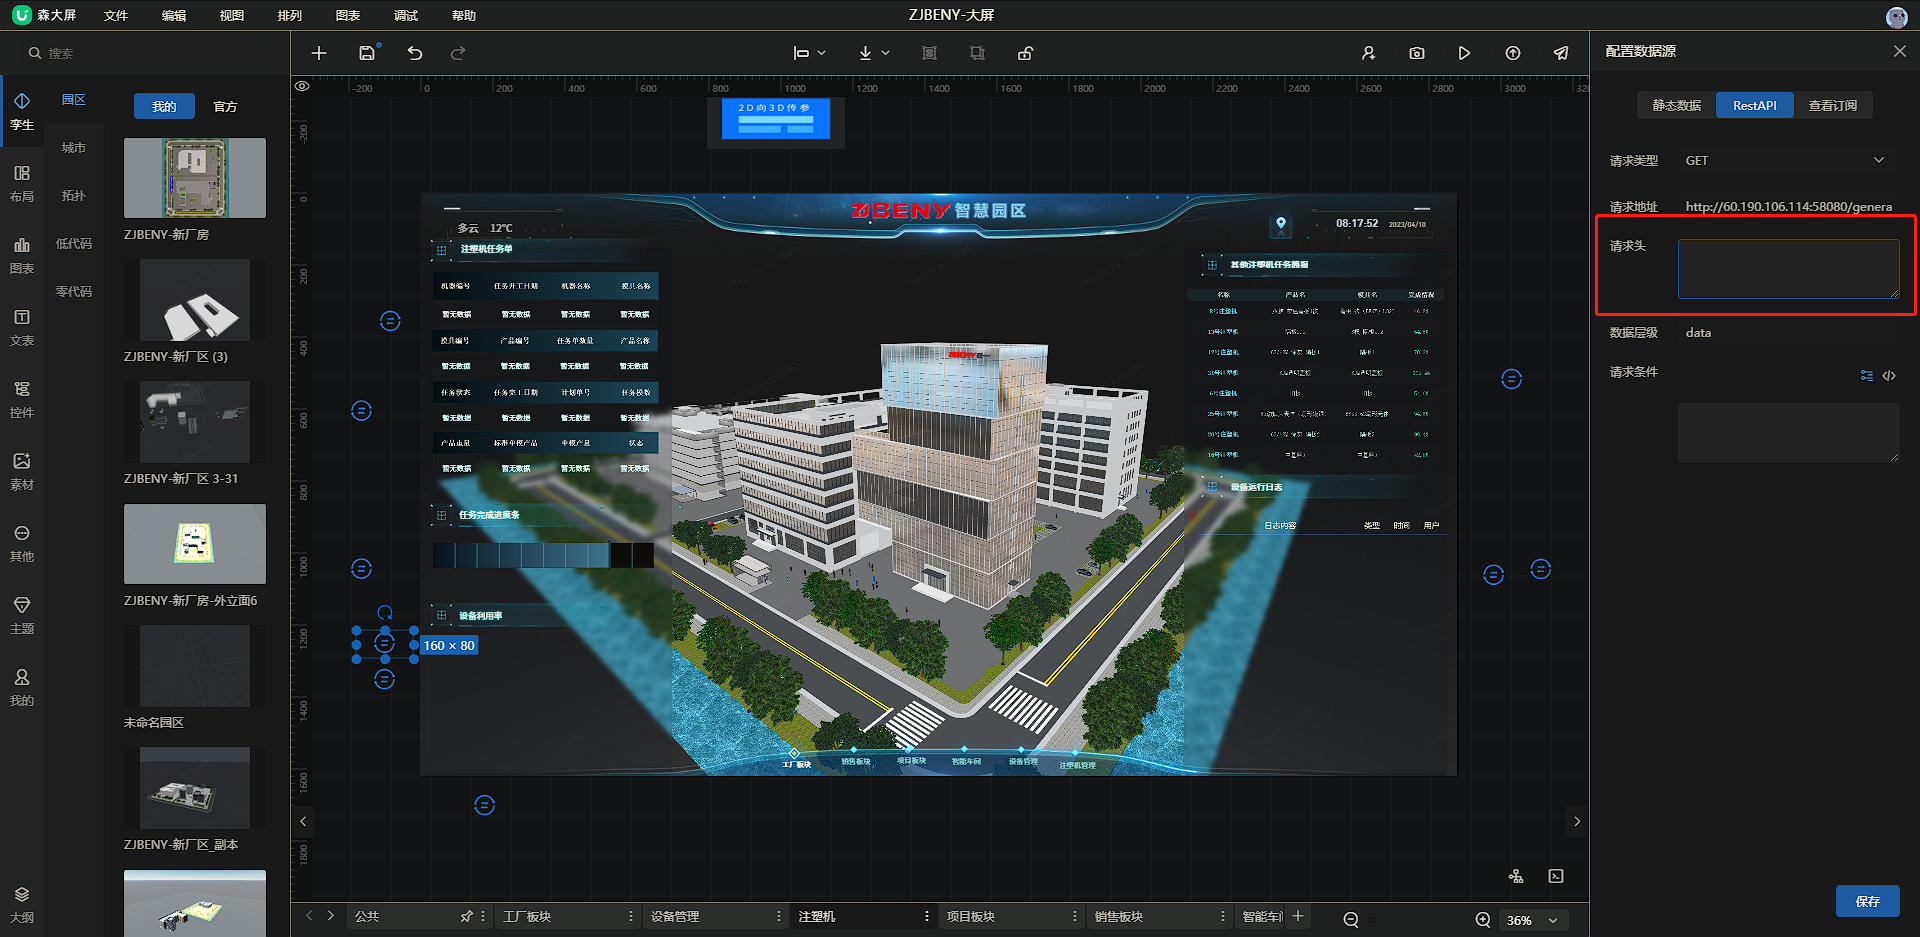Switch to the 工厂板块 page tab

567,916
